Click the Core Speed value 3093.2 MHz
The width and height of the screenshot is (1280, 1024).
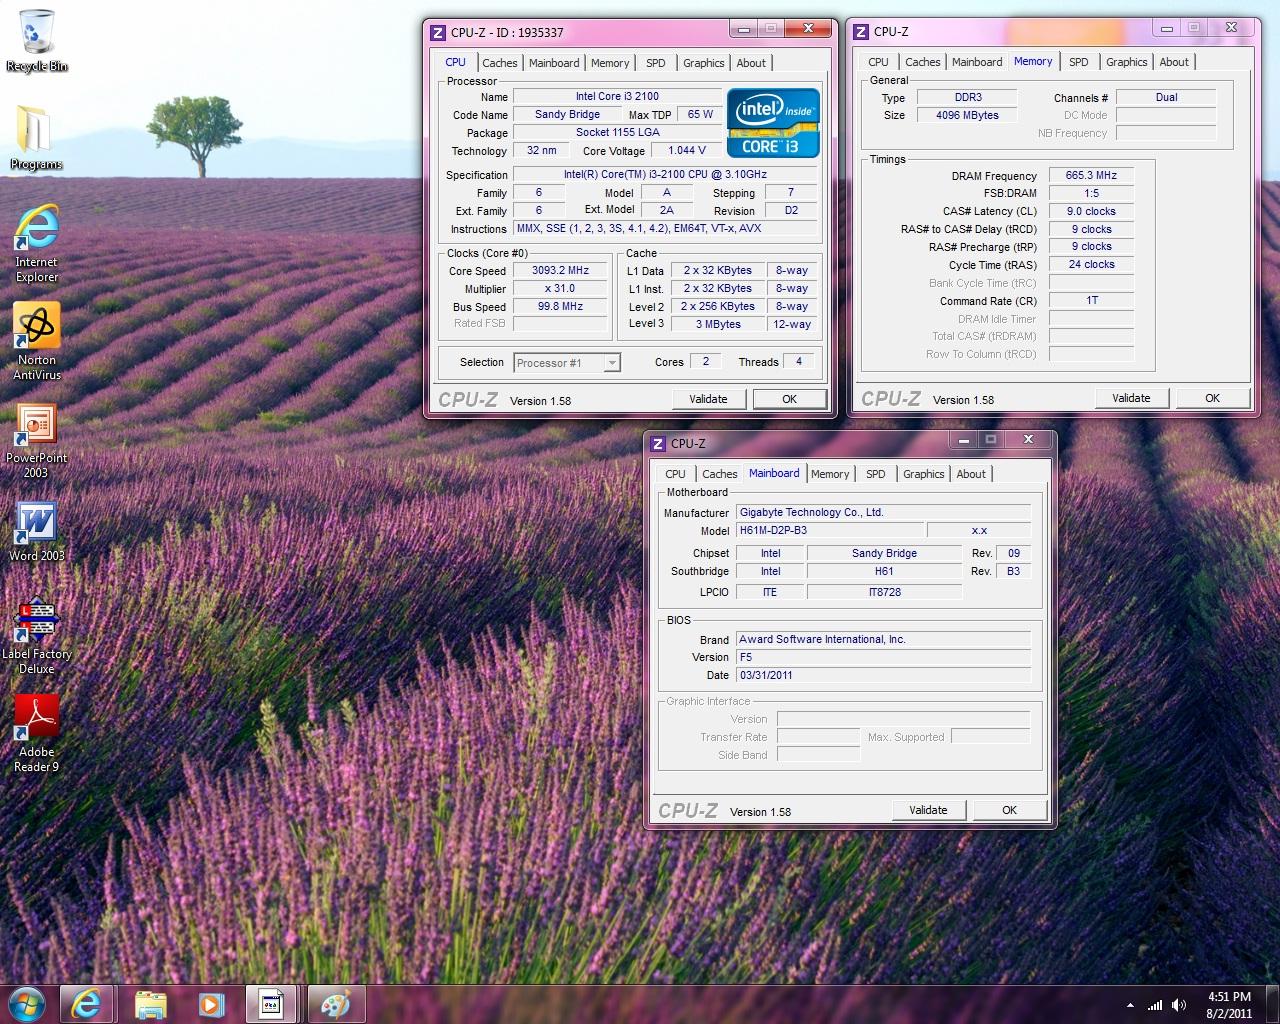coord(561,271)
